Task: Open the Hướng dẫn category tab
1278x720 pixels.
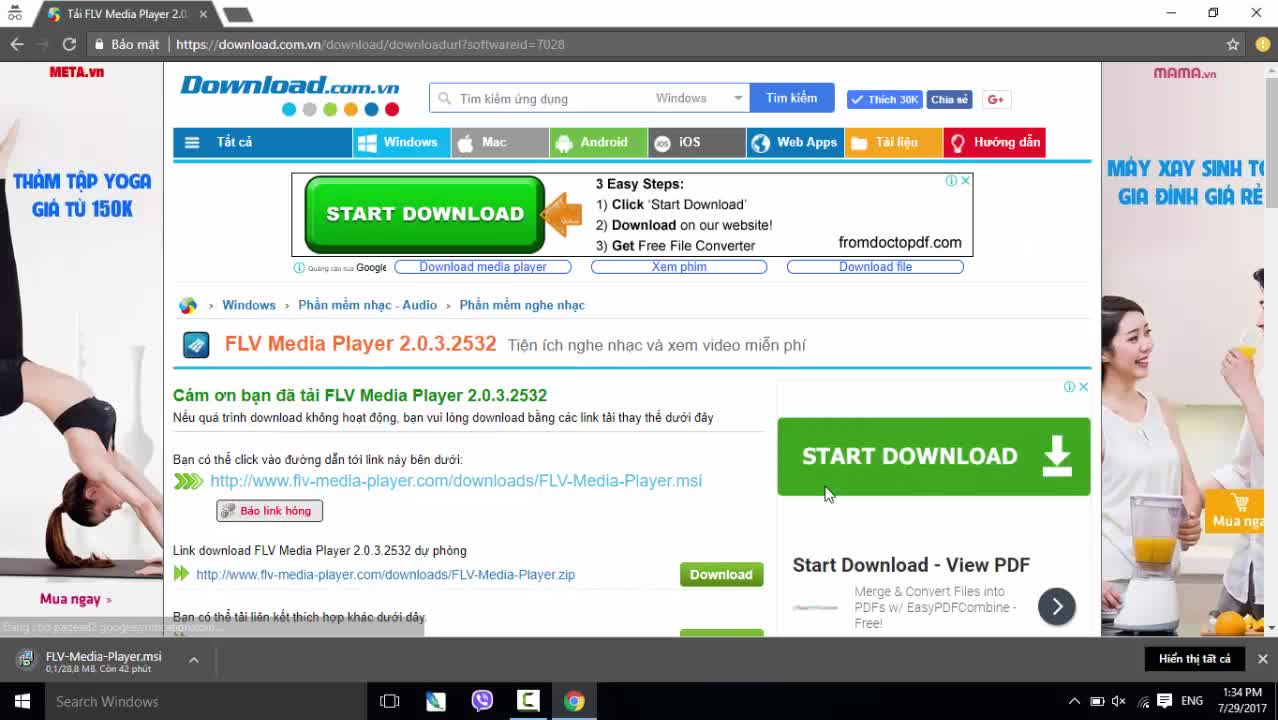Action: [994, 142]
